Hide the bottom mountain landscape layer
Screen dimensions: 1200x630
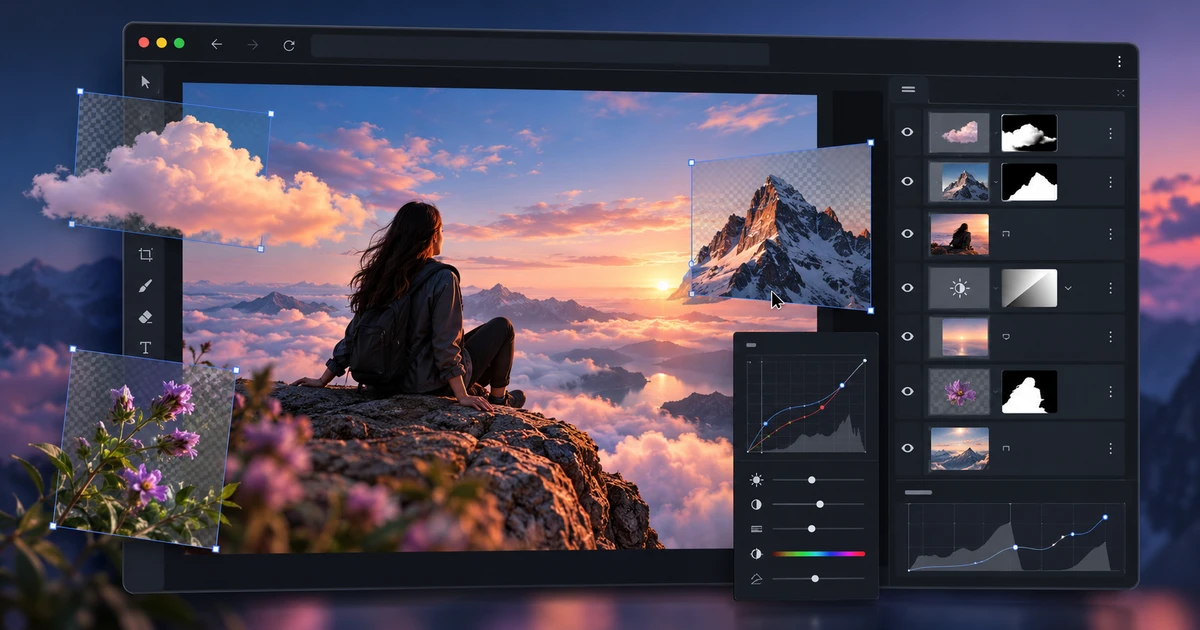point(907,449)
